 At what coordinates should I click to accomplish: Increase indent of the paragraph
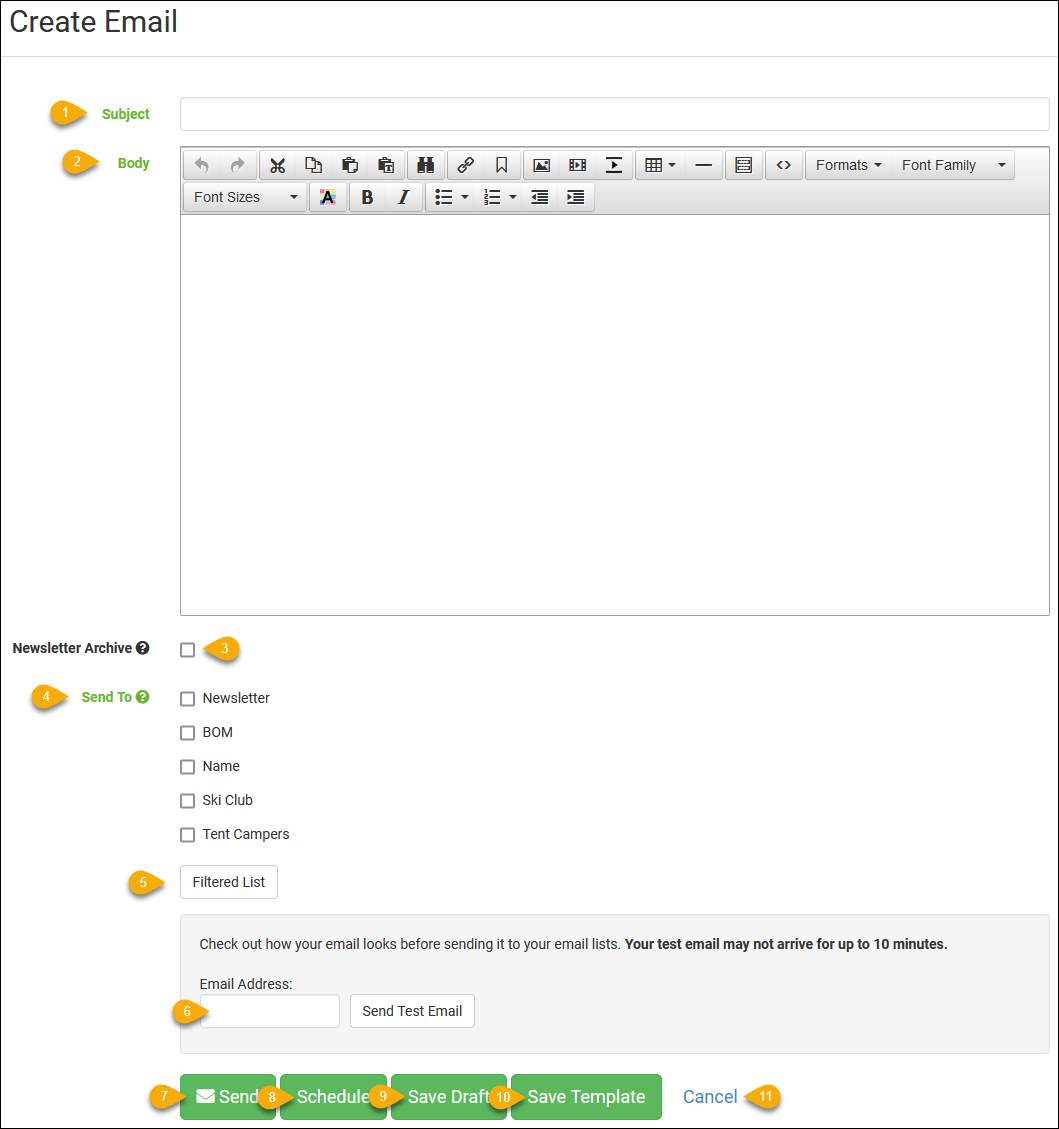coord(576,197)
